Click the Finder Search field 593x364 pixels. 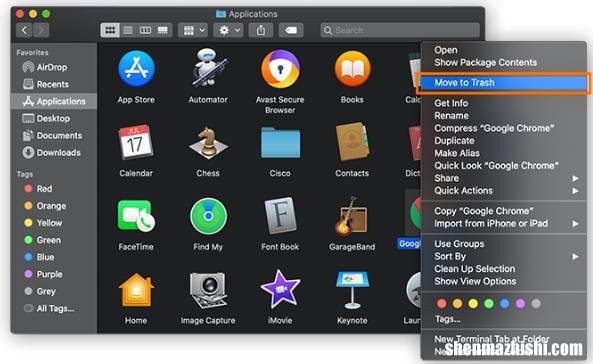400,30
